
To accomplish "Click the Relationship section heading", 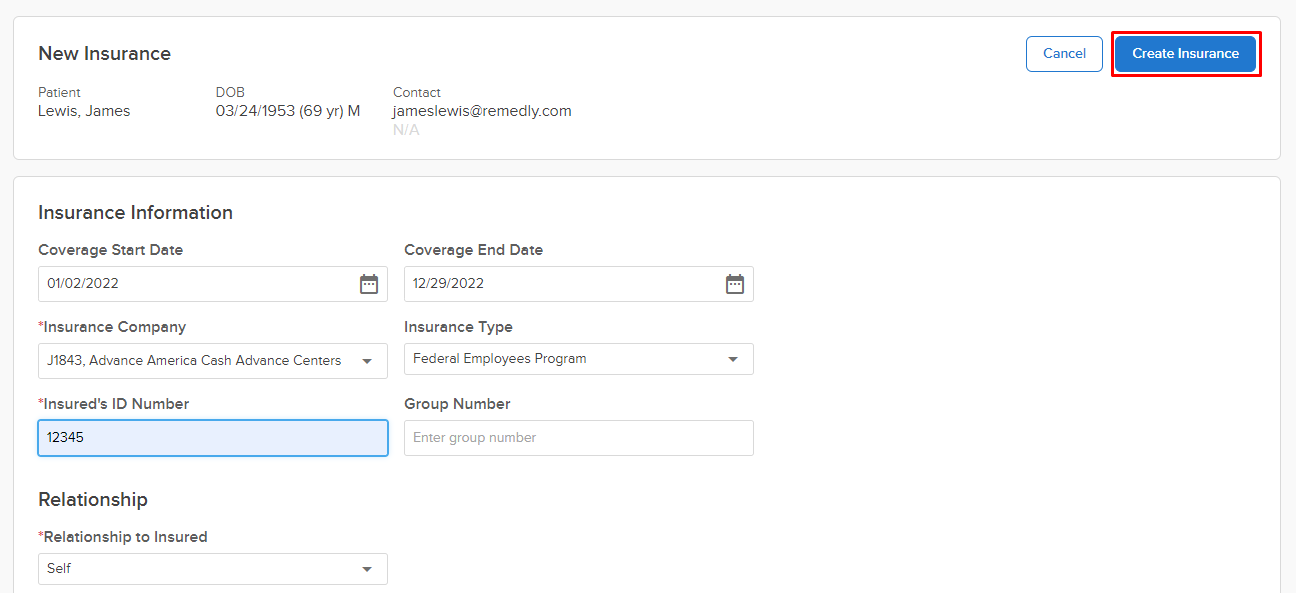I will tap(93, 500).
